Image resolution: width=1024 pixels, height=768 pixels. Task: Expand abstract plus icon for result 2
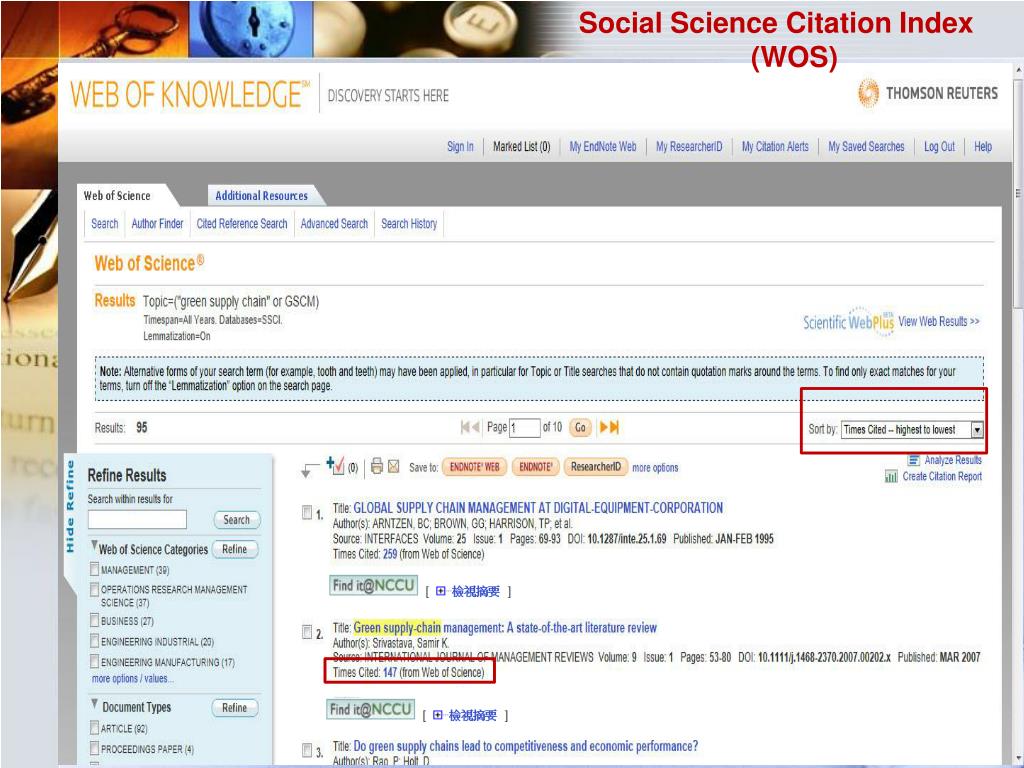pos(438,715)
